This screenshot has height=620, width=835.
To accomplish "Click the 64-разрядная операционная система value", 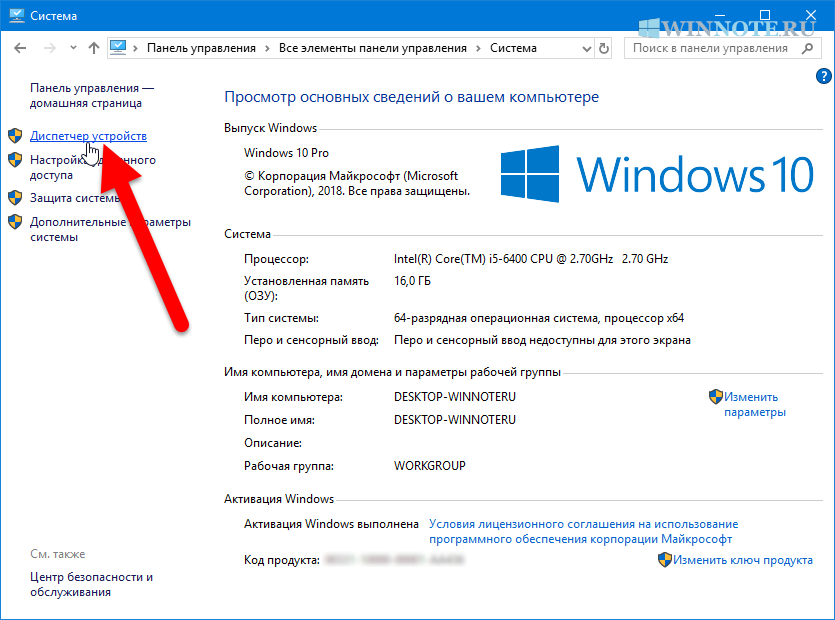I will pos(539,318).
